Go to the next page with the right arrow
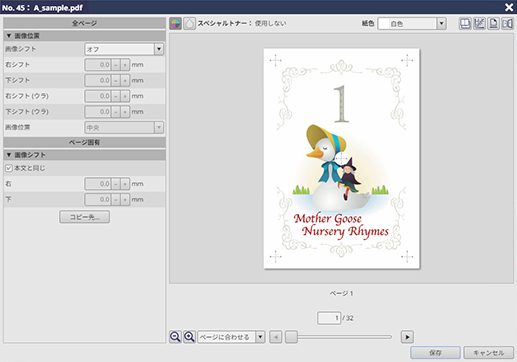This screenshot has width=517, height=362. tap(407, 337)
